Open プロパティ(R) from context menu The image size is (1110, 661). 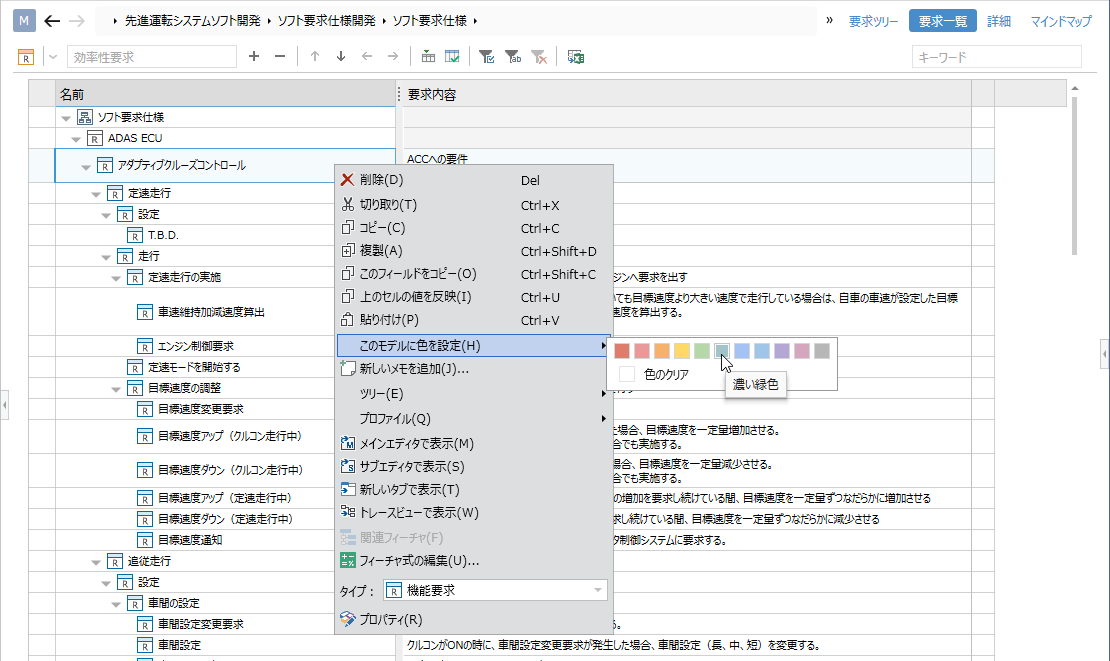[x=474, y=619]
